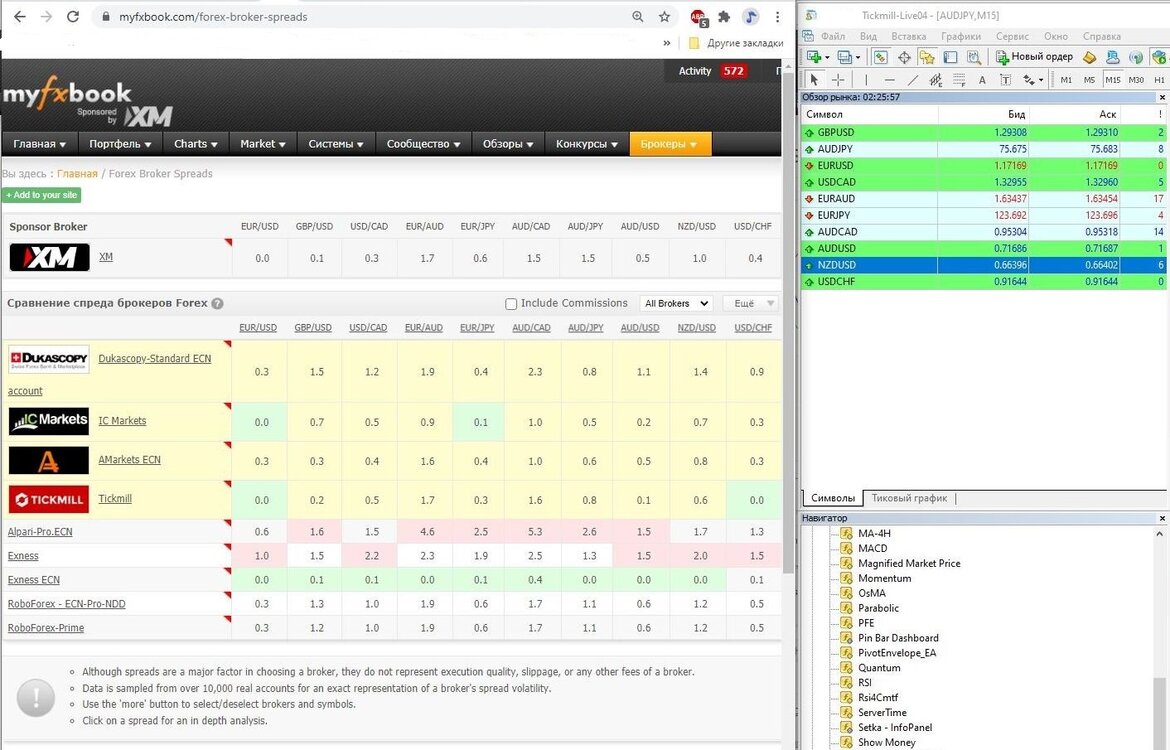Open the Charts menu on myfxbook
Screen dimensions: 1170x750
pos(195,144)
